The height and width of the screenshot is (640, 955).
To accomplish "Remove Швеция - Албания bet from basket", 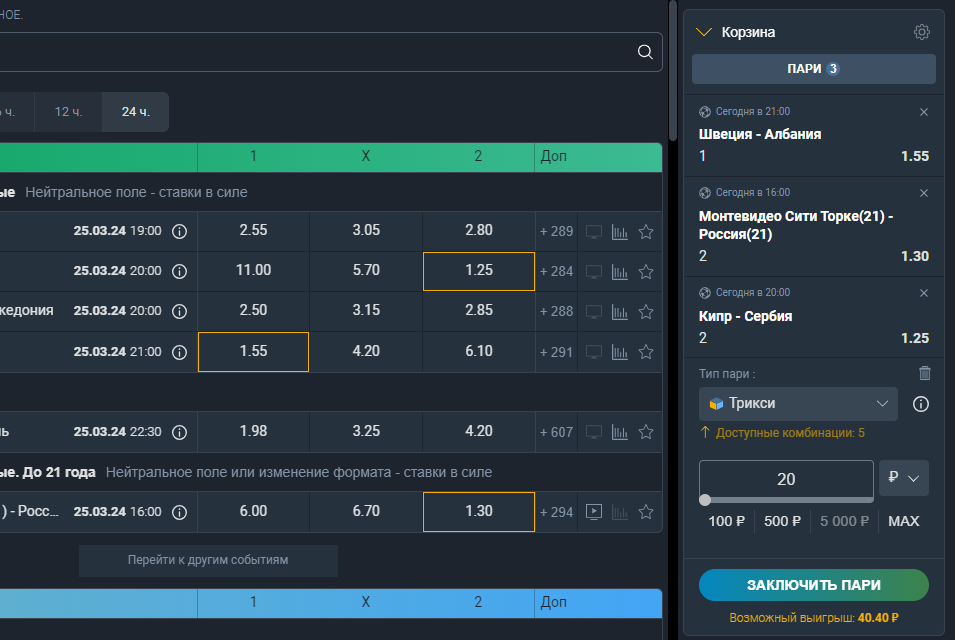I will [x=924, y=112].
